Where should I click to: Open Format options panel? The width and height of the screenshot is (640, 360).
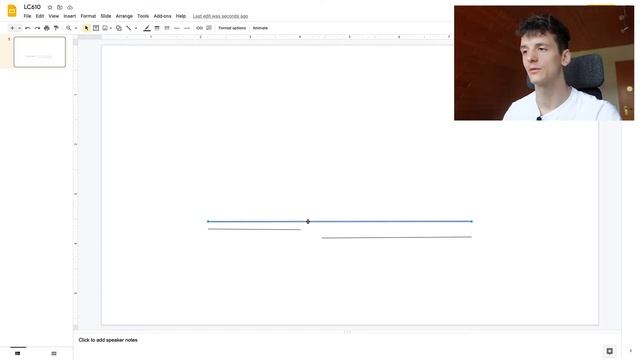[x=232, y=28]
